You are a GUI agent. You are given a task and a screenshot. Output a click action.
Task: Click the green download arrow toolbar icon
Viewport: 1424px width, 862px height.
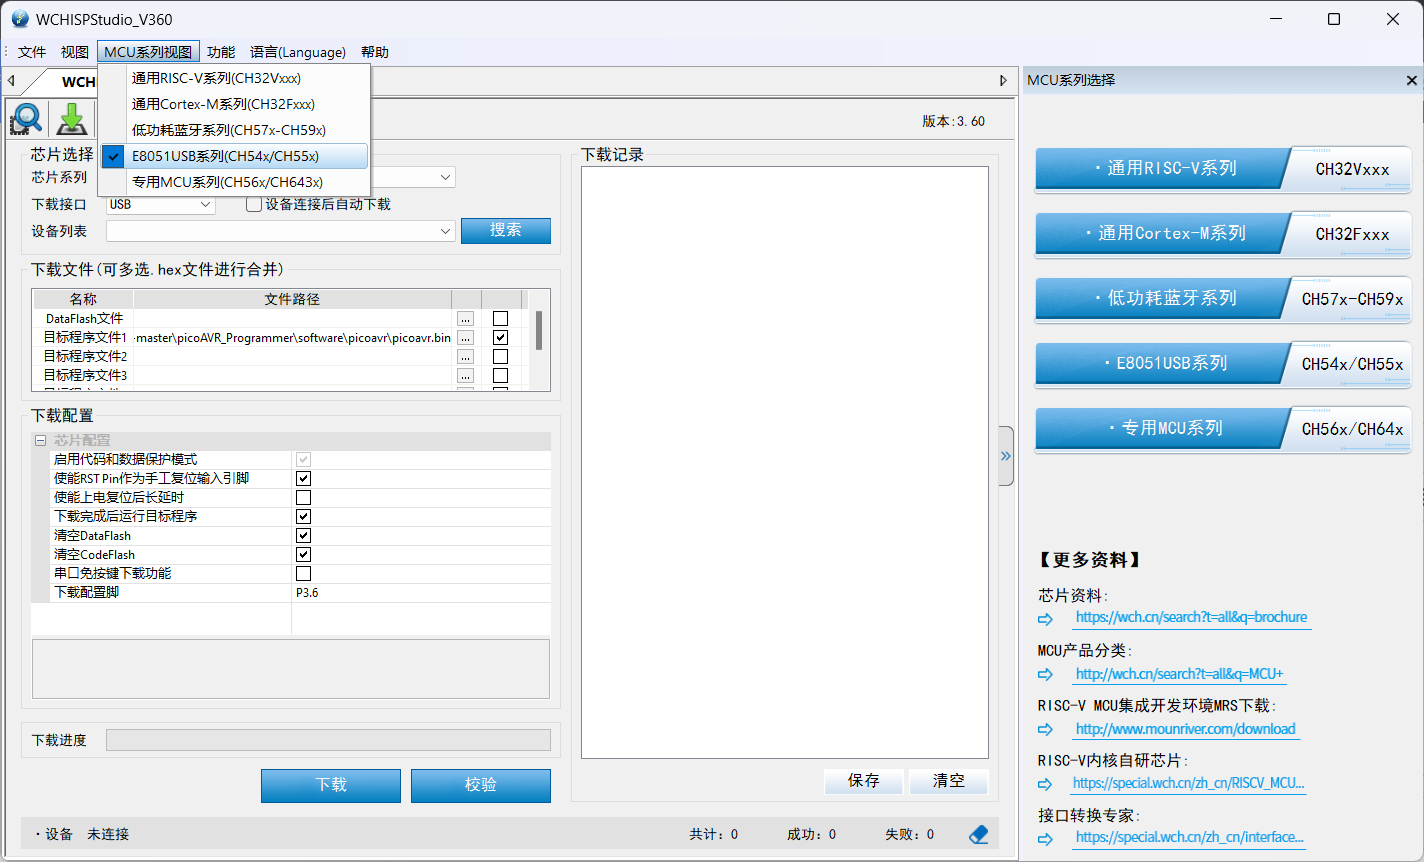[71, 118]
